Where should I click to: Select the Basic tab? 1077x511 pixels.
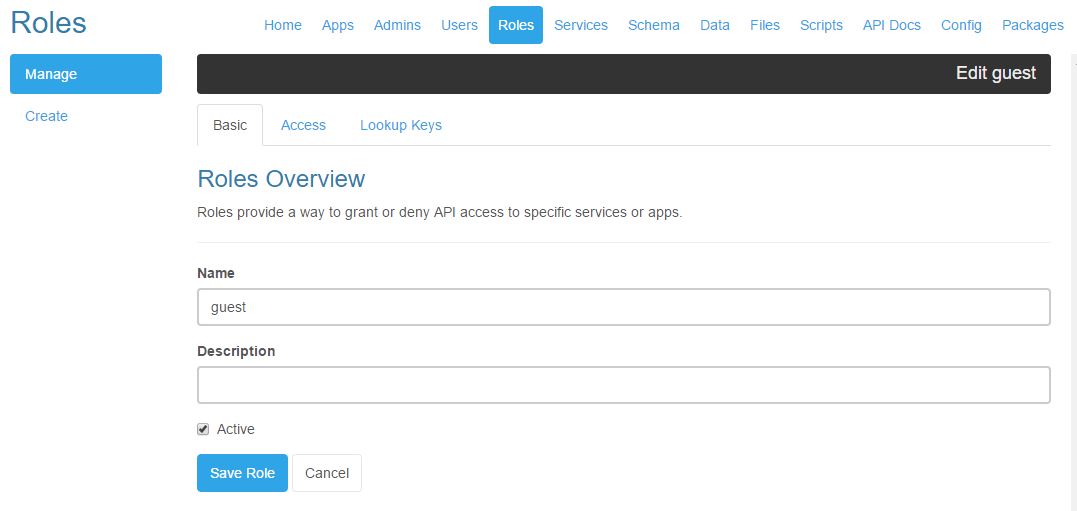tap(230, 125)
